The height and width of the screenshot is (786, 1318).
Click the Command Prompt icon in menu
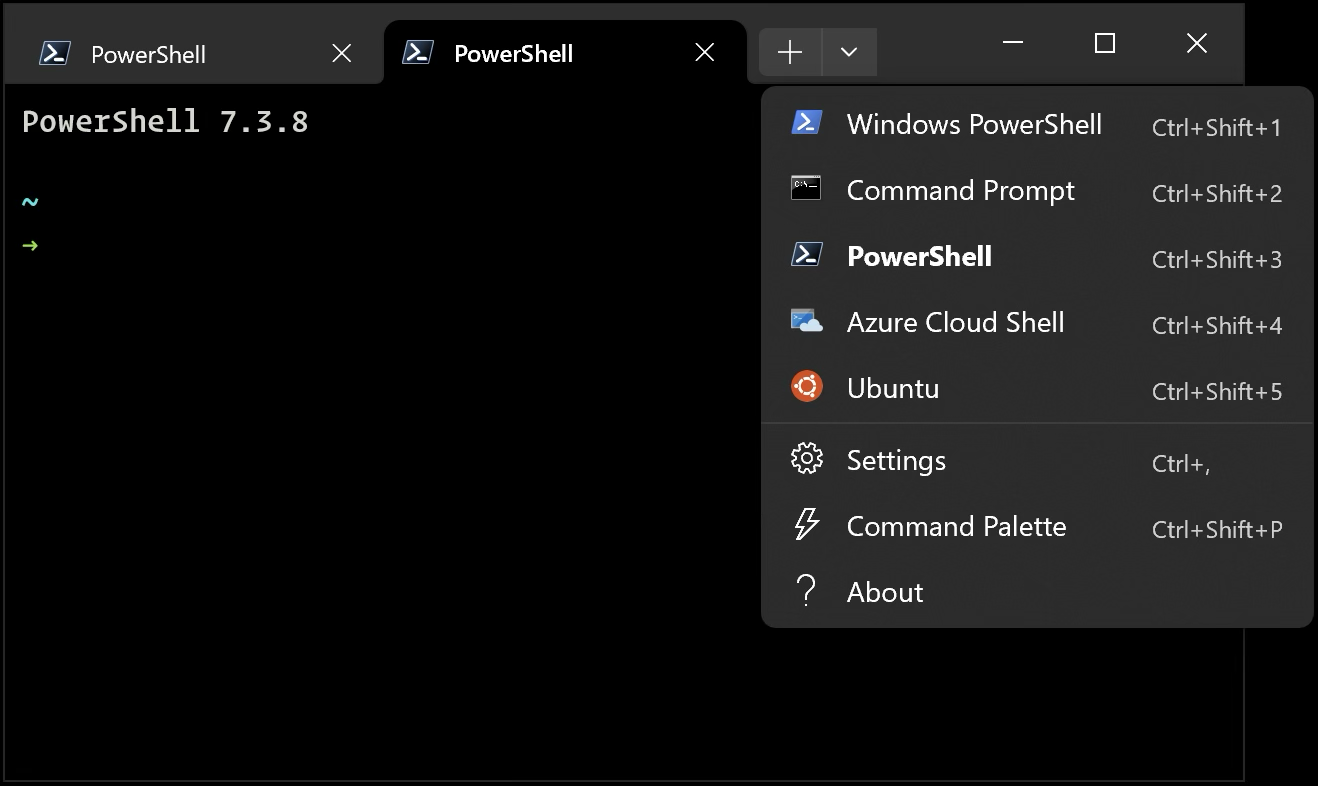806,189
